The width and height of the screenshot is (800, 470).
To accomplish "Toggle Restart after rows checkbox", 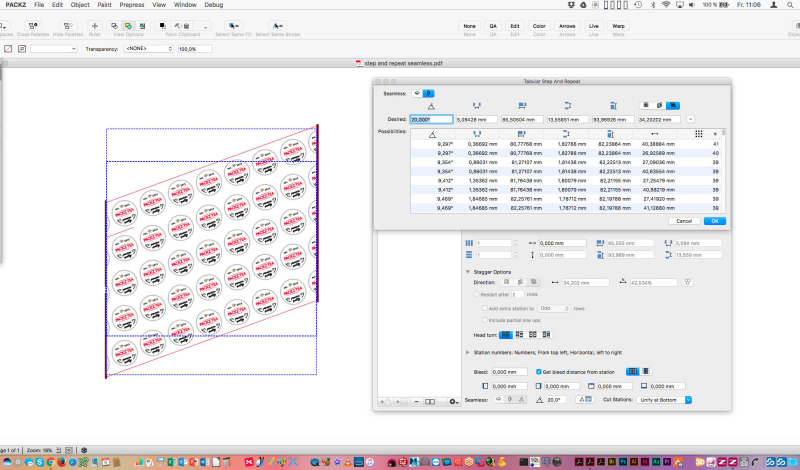I will [x=477, y=294].
